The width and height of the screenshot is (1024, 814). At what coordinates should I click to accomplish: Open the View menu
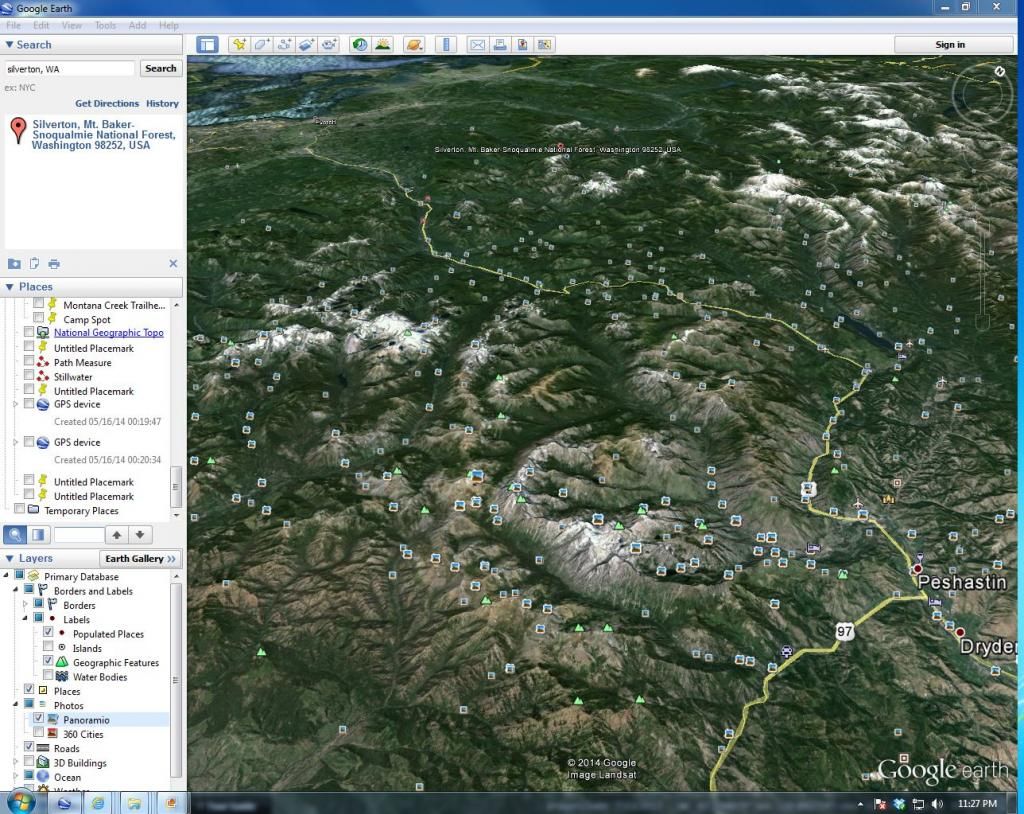(x=72, y=25)
